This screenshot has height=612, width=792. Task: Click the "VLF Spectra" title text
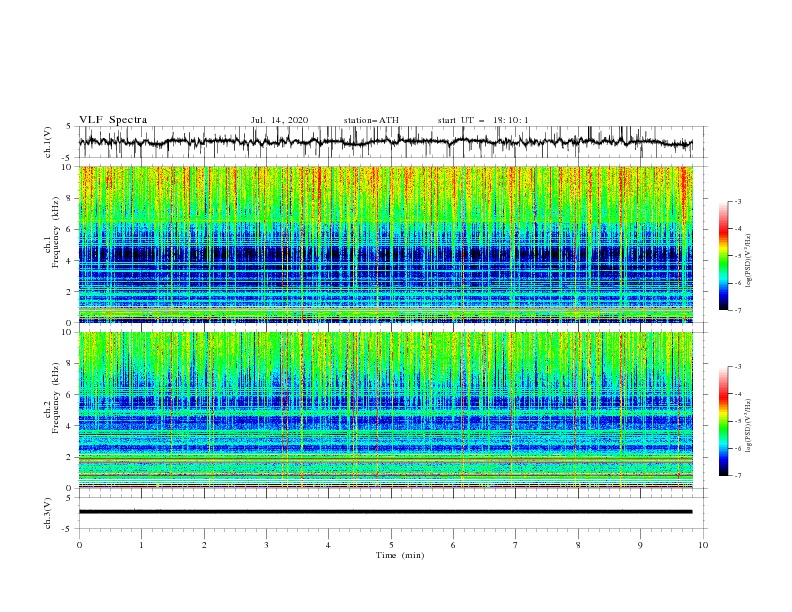click(x=113, y=120)
